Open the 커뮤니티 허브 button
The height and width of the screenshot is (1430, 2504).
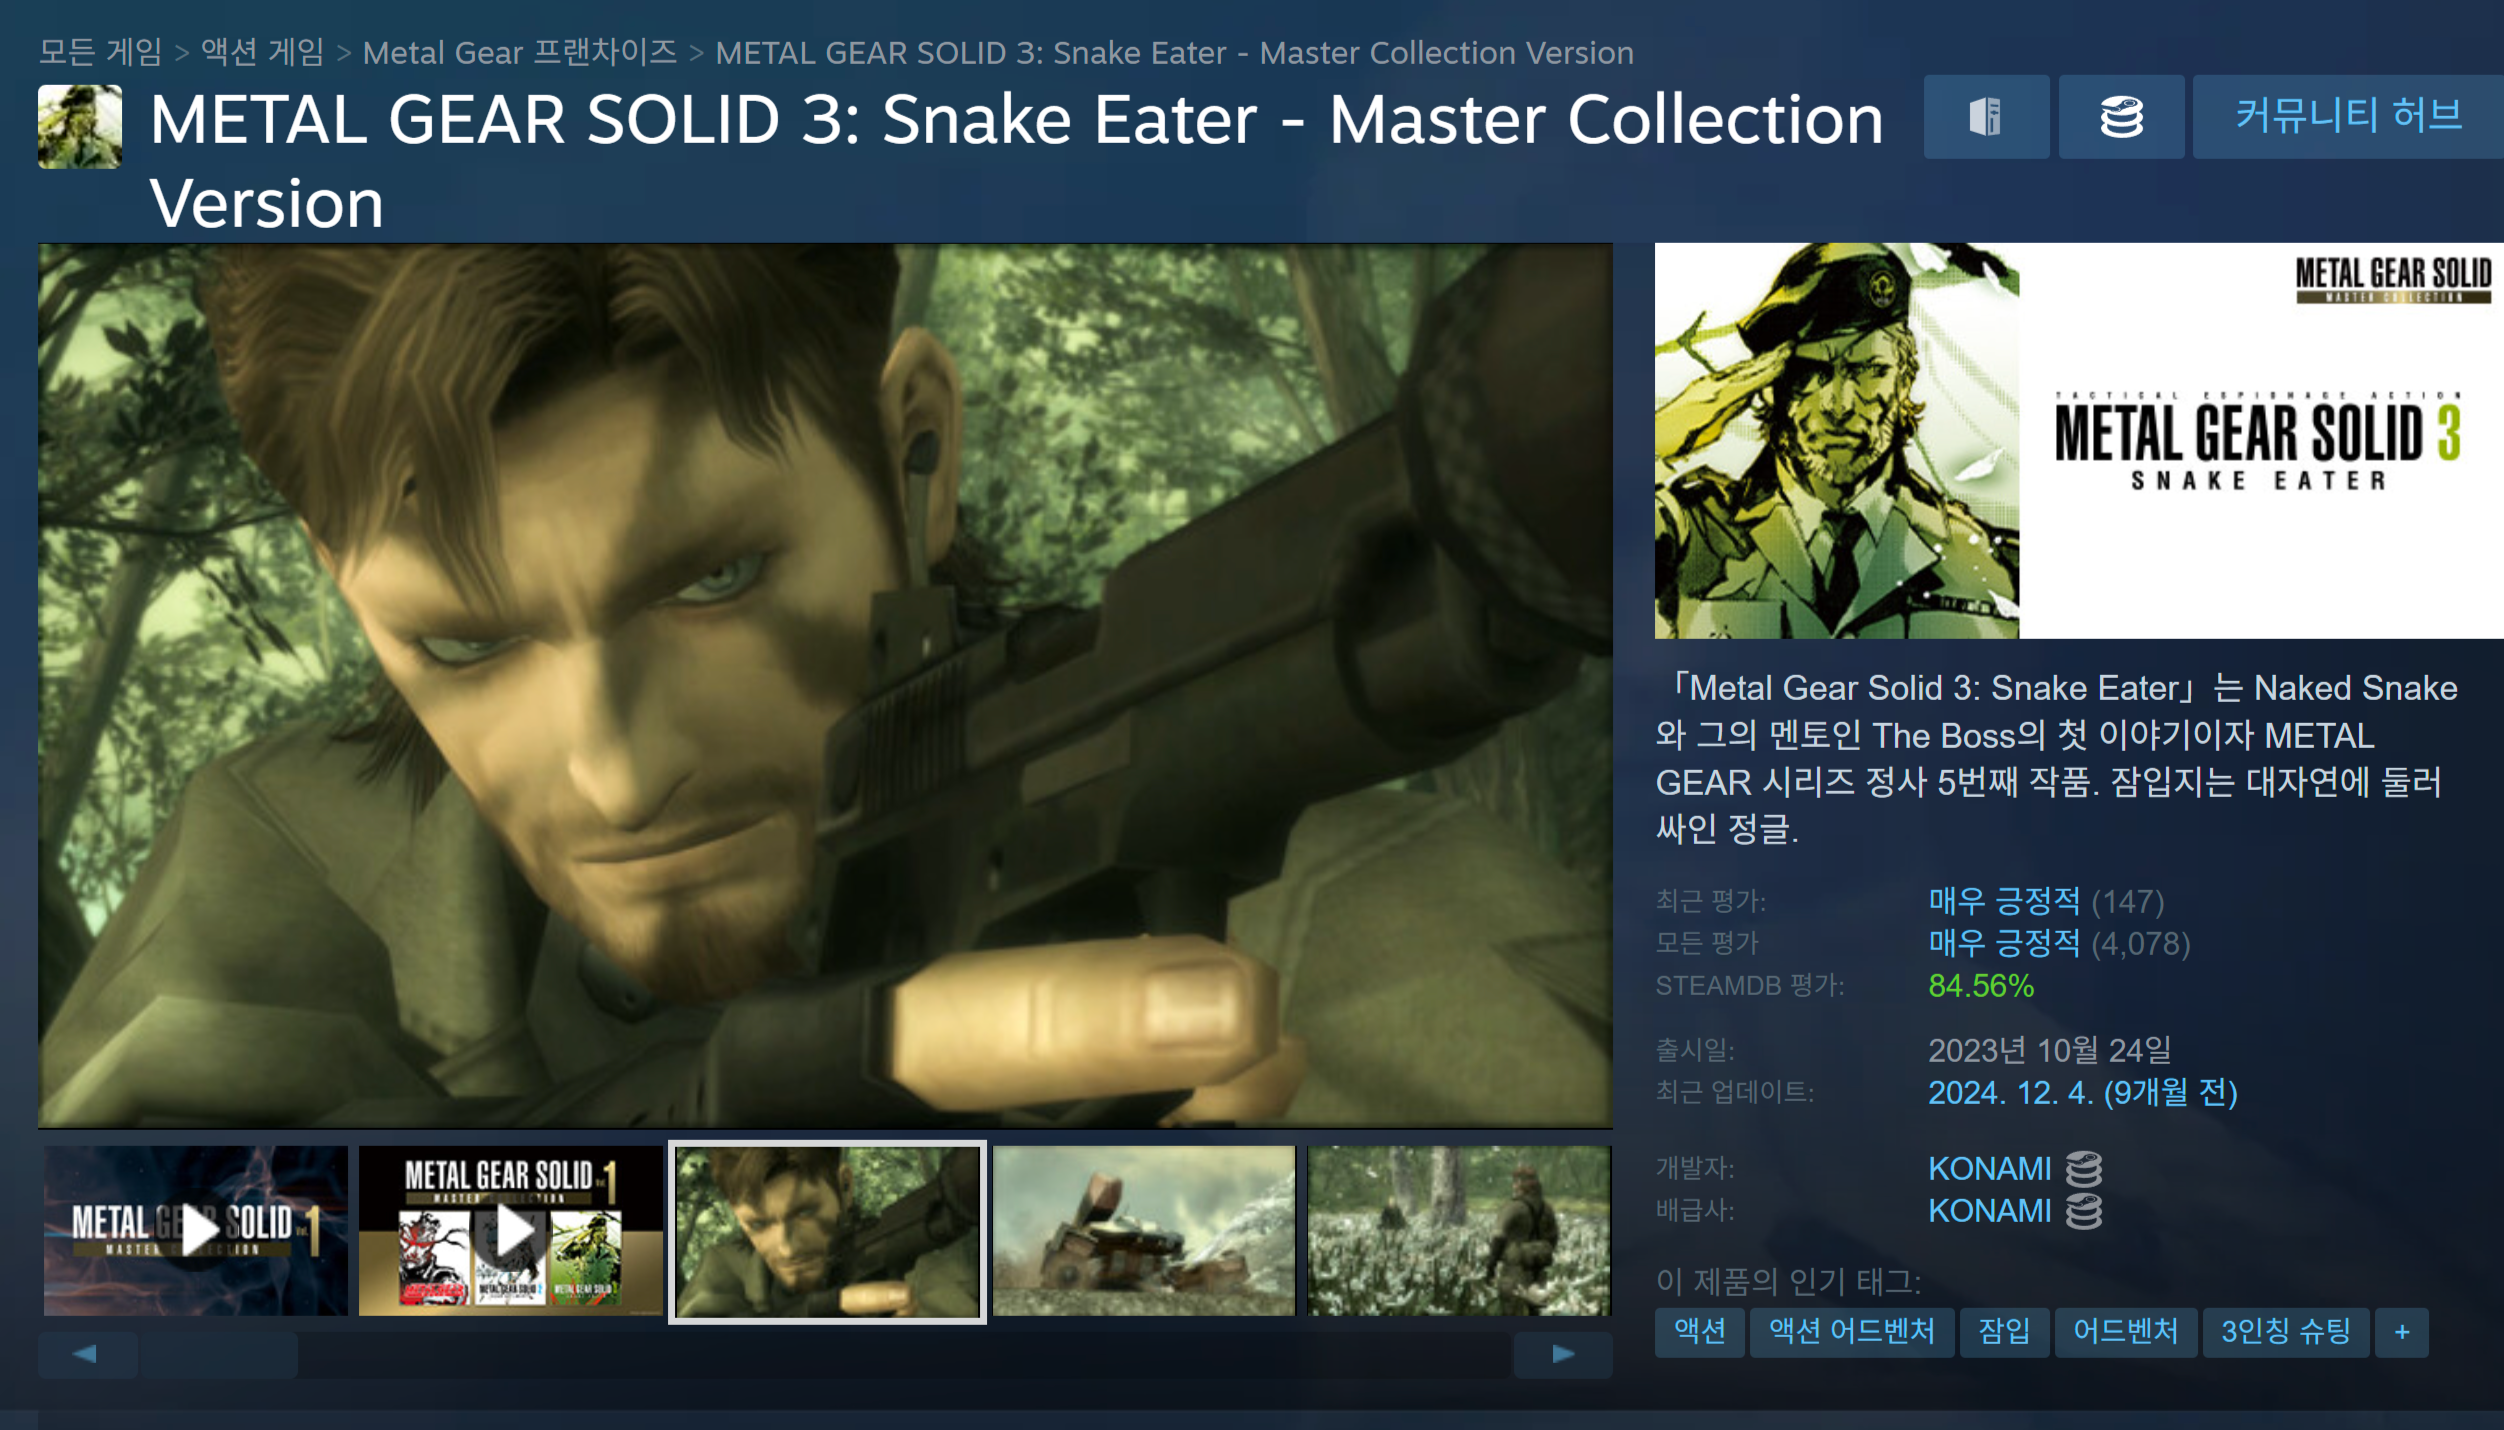(2348, 117)
